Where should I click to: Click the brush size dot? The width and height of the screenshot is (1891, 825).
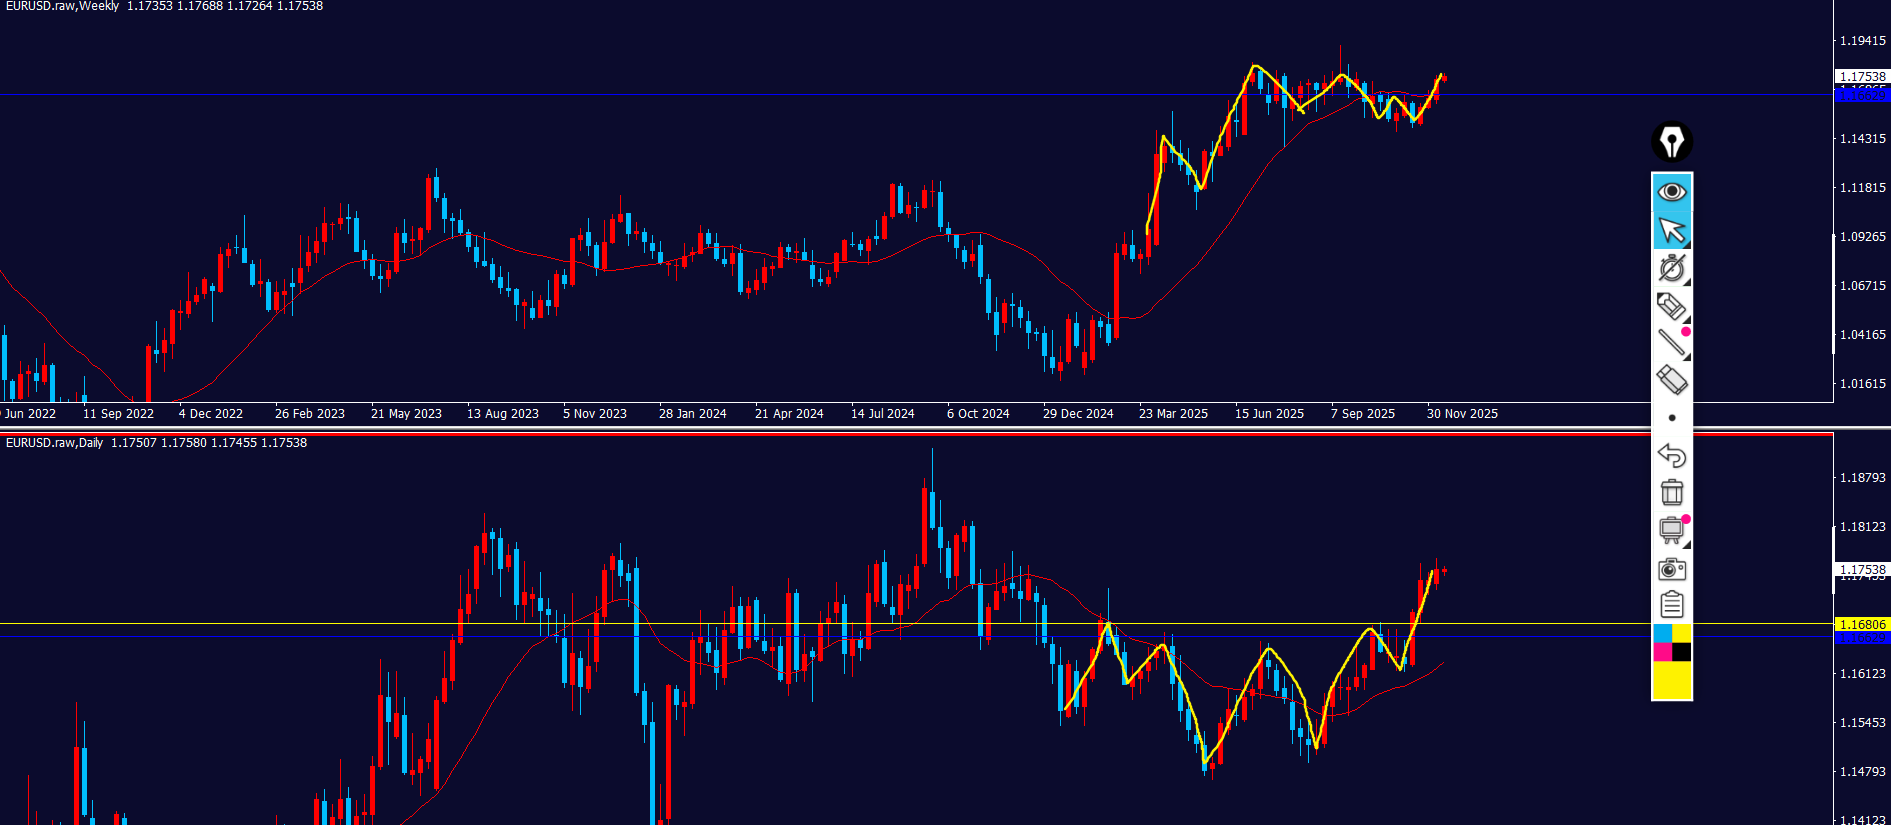coord(1672,418)
